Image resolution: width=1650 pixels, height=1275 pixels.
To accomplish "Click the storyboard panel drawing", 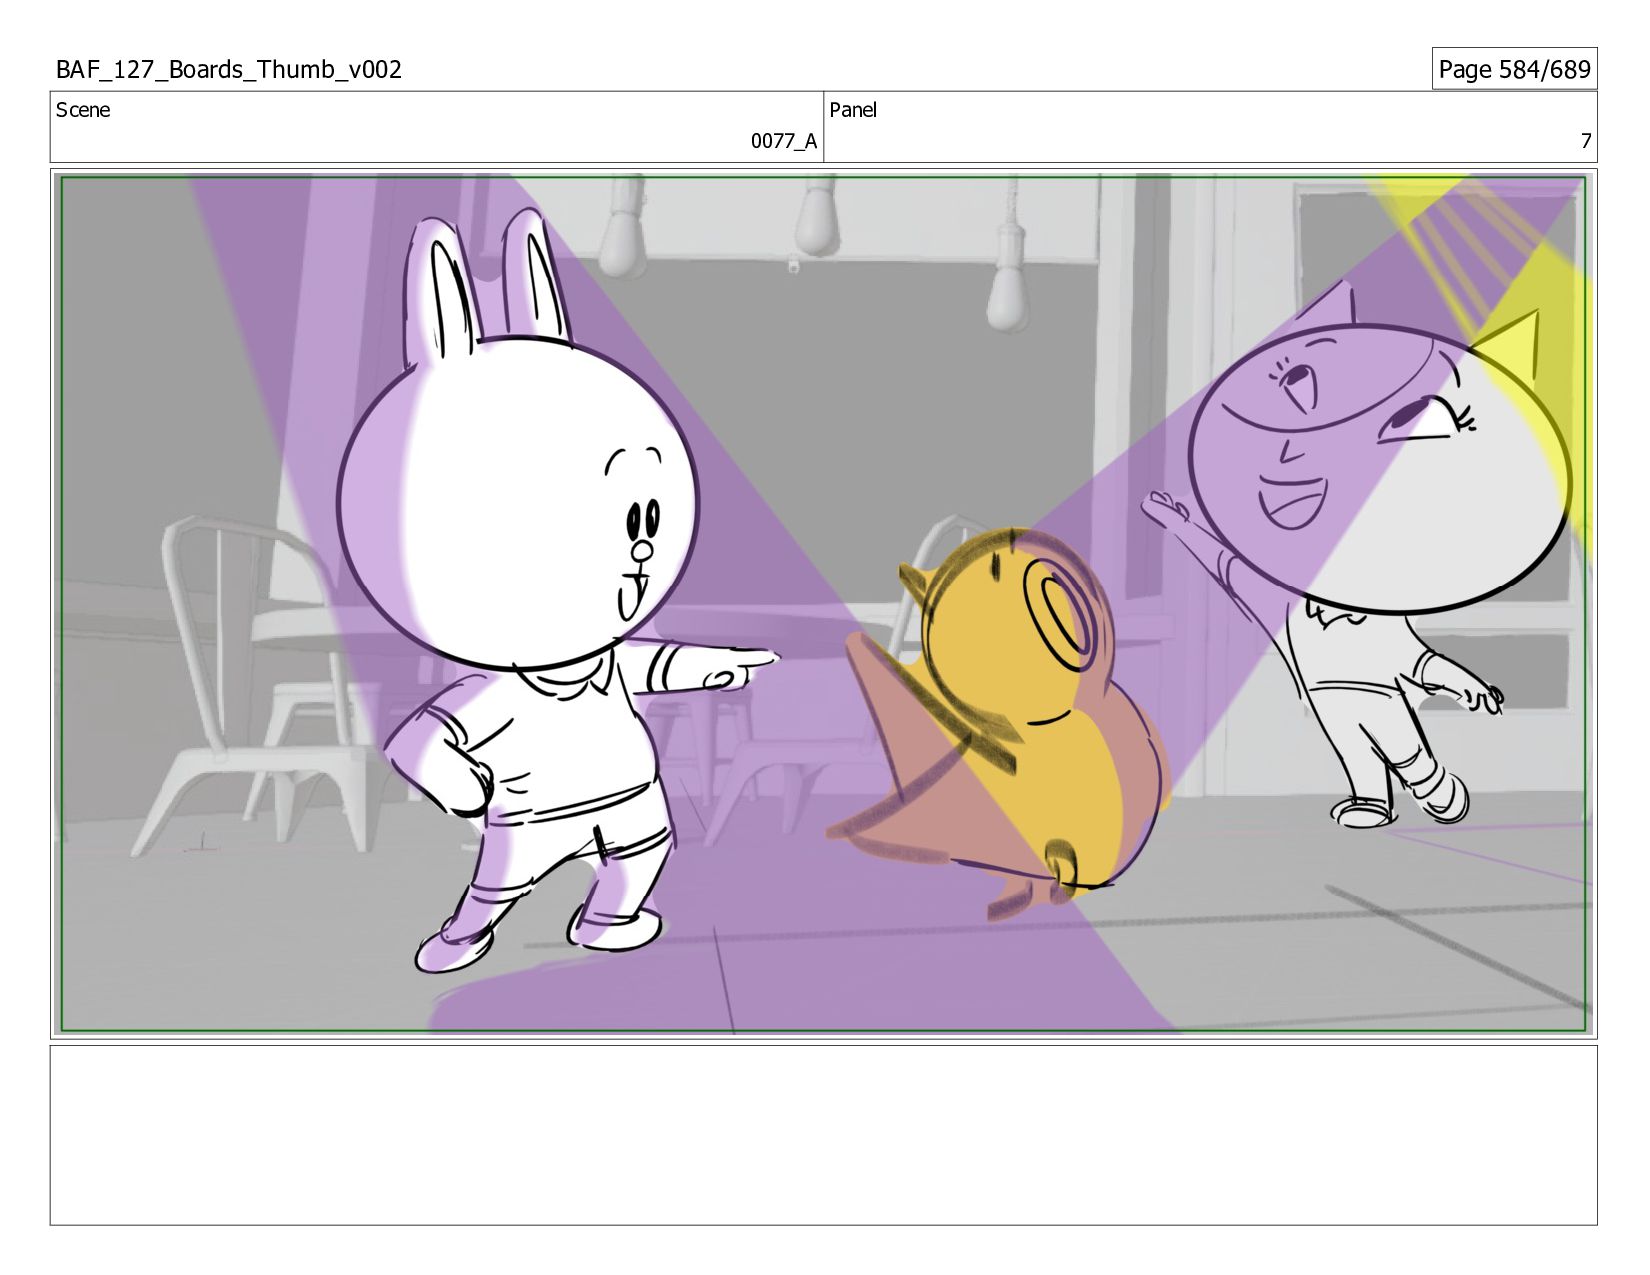I will pyautogui.click(x=823, y=604).
